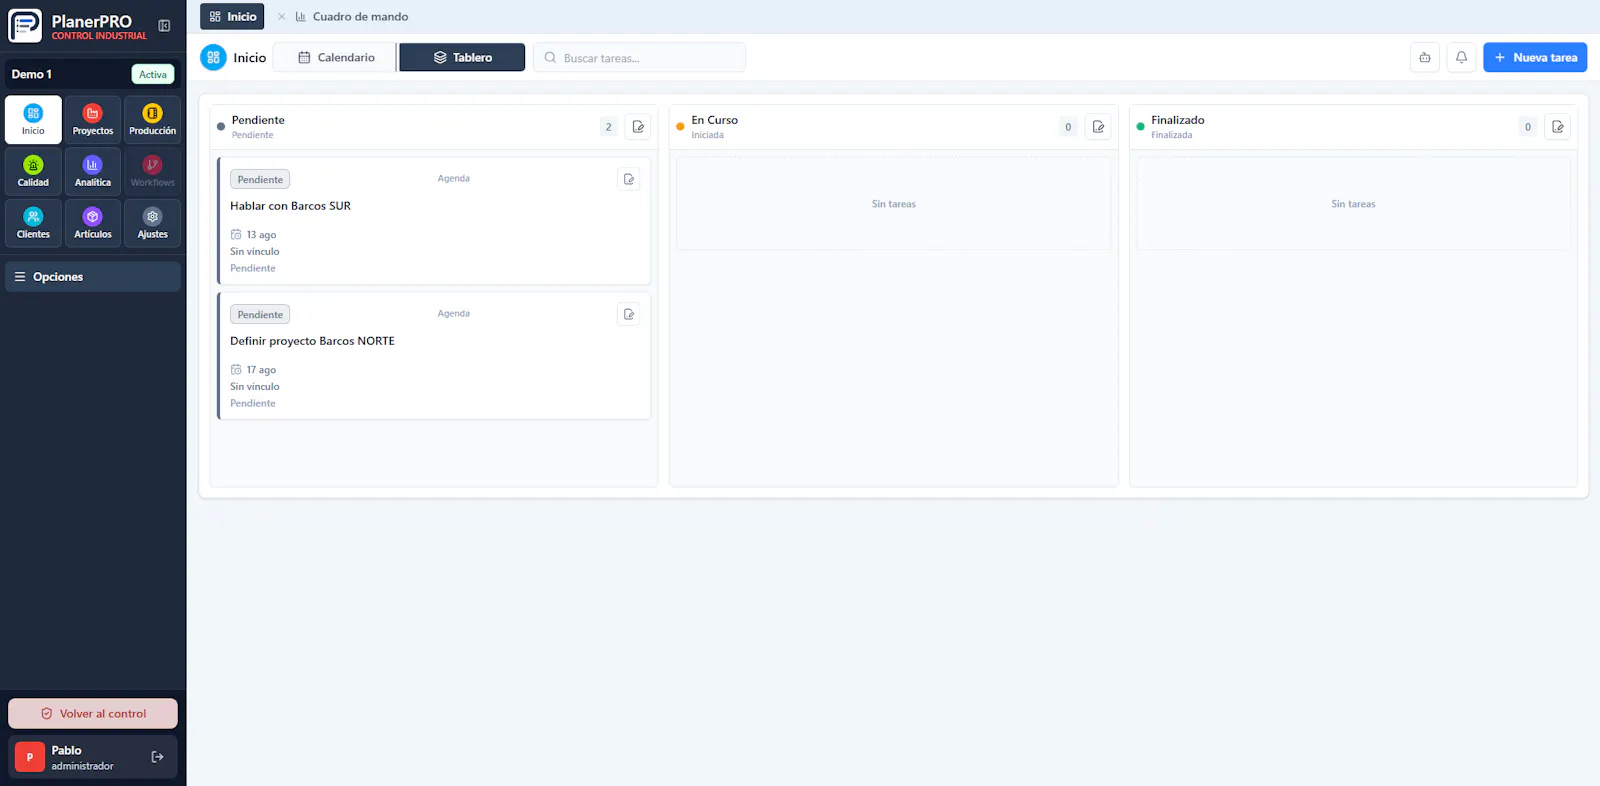The height and width of the screenshot is (786, 1600).
Task: Click the 17 ago date
Action: 261,370
